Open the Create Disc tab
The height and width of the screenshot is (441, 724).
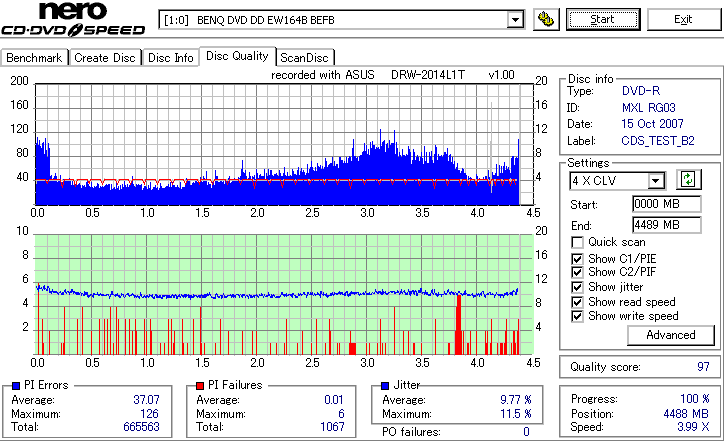point(105,58)
